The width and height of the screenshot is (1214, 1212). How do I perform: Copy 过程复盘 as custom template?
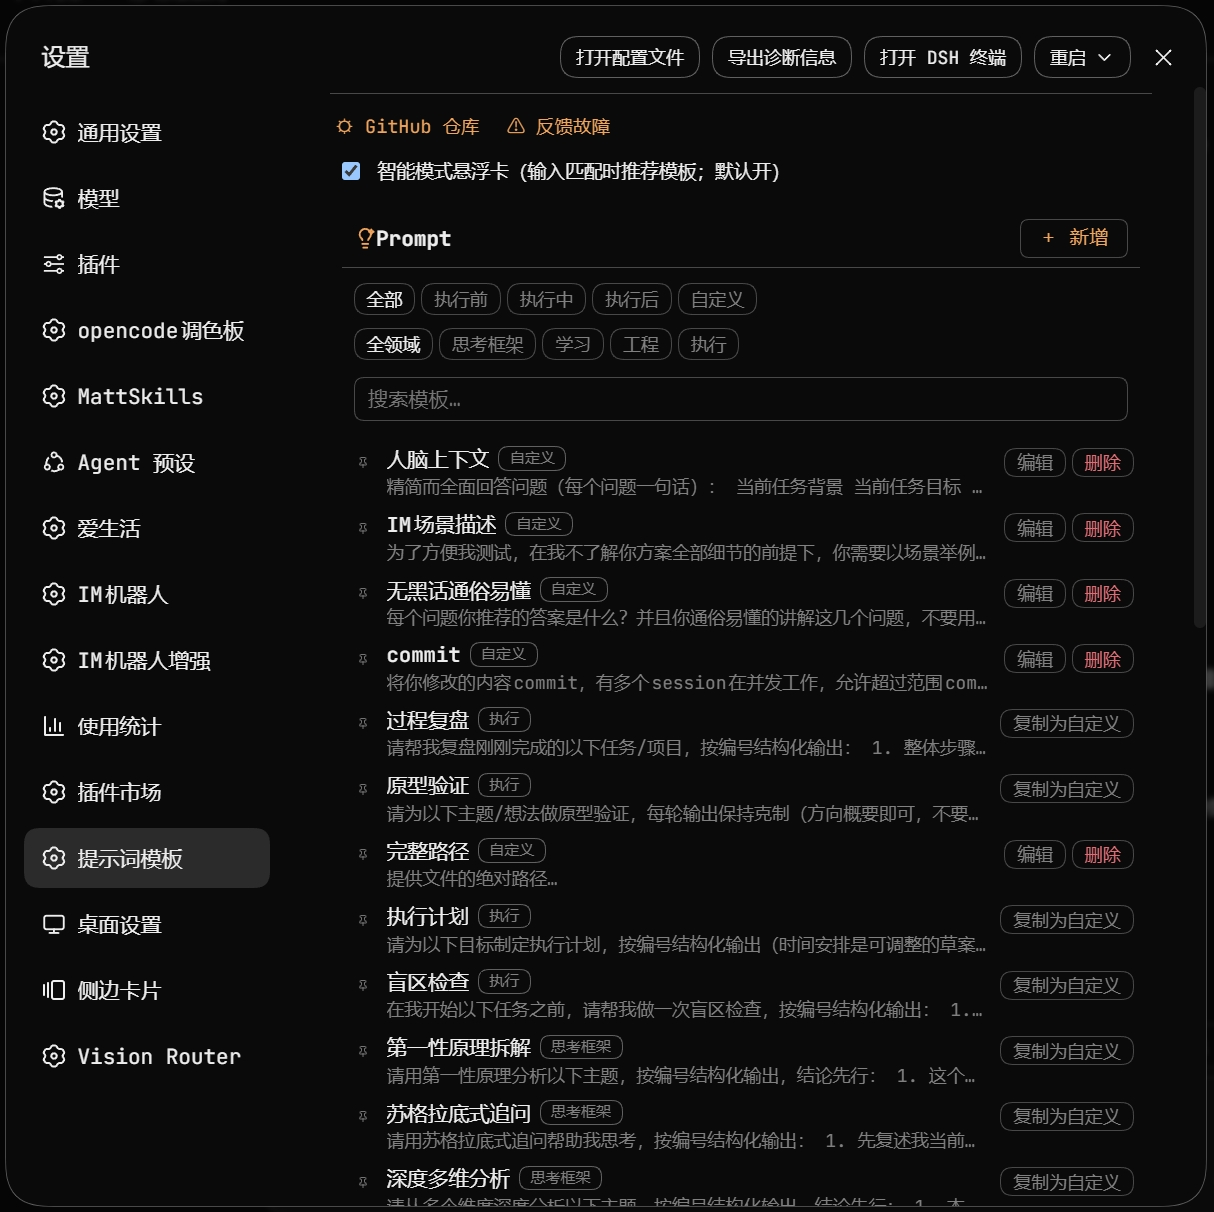[1067, 723]
